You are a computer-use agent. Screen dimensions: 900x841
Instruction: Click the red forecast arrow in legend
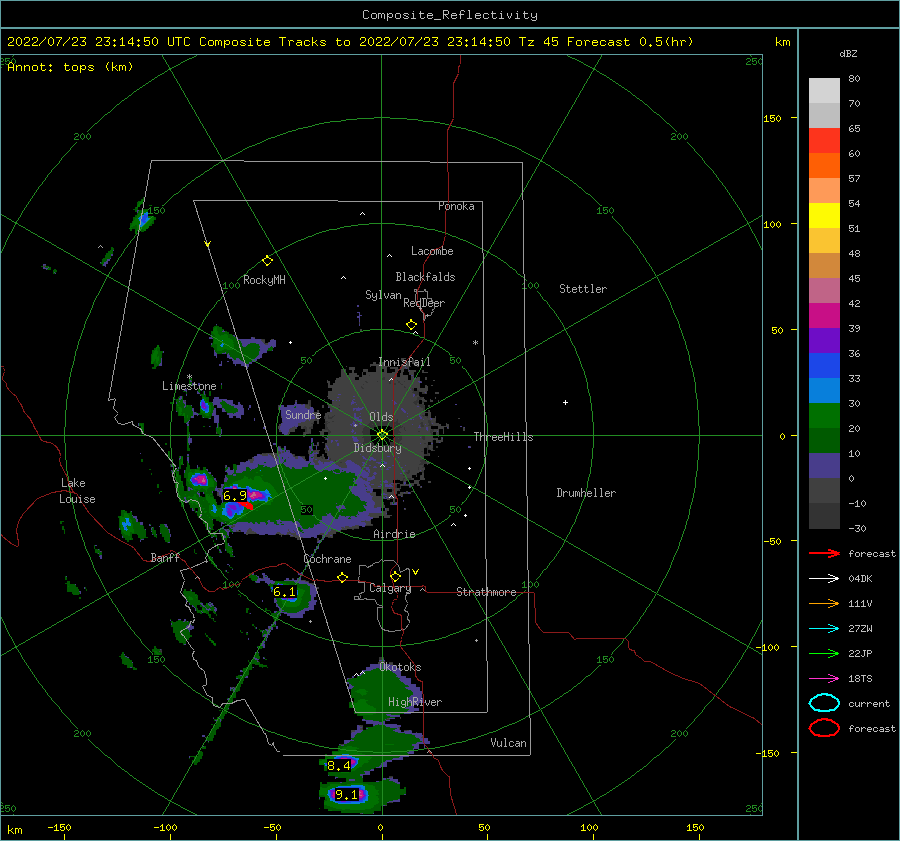point(824,553)
